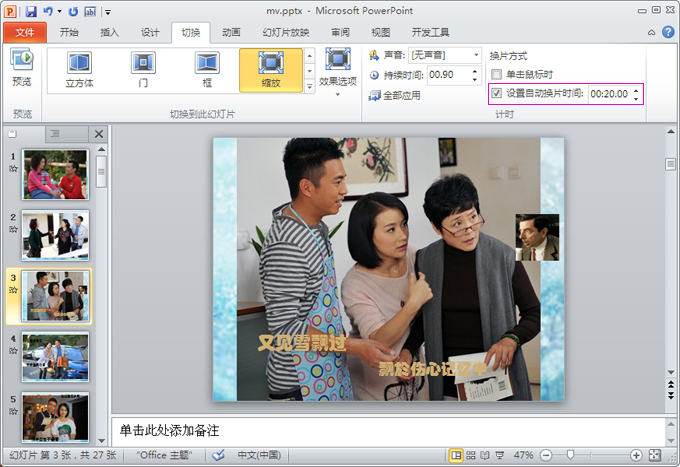
Task: Click the 预览 transition preview button
Action: (x=22, y=68)
